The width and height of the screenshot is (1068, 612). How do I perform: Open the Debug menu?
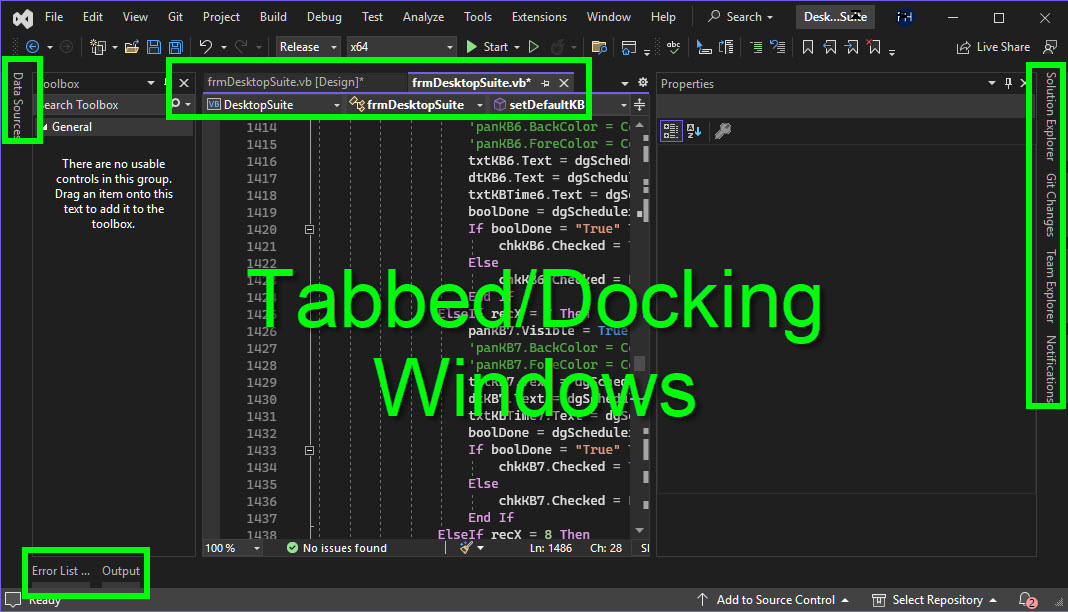click(x=324, y=17)
